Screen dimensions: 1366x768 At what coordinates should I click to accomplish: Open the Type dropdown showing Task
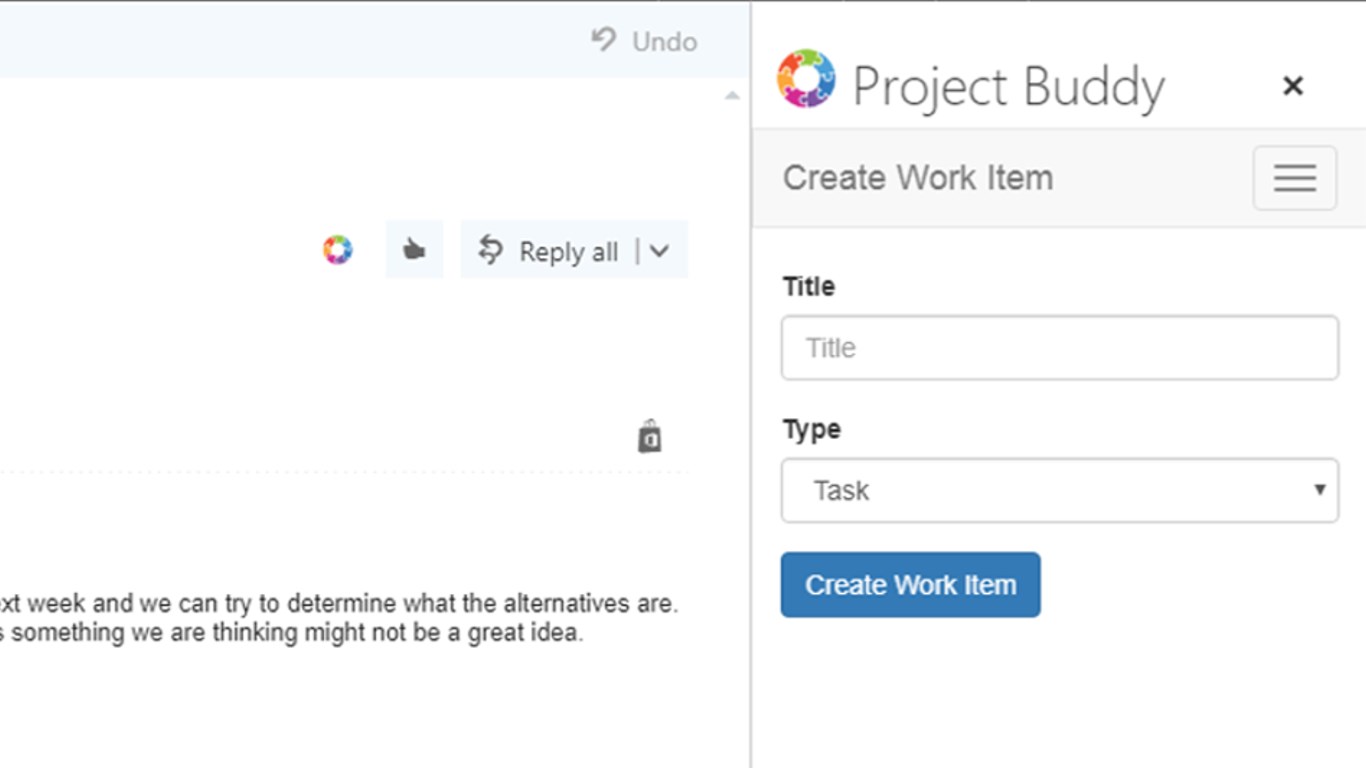pos(1059,490)
